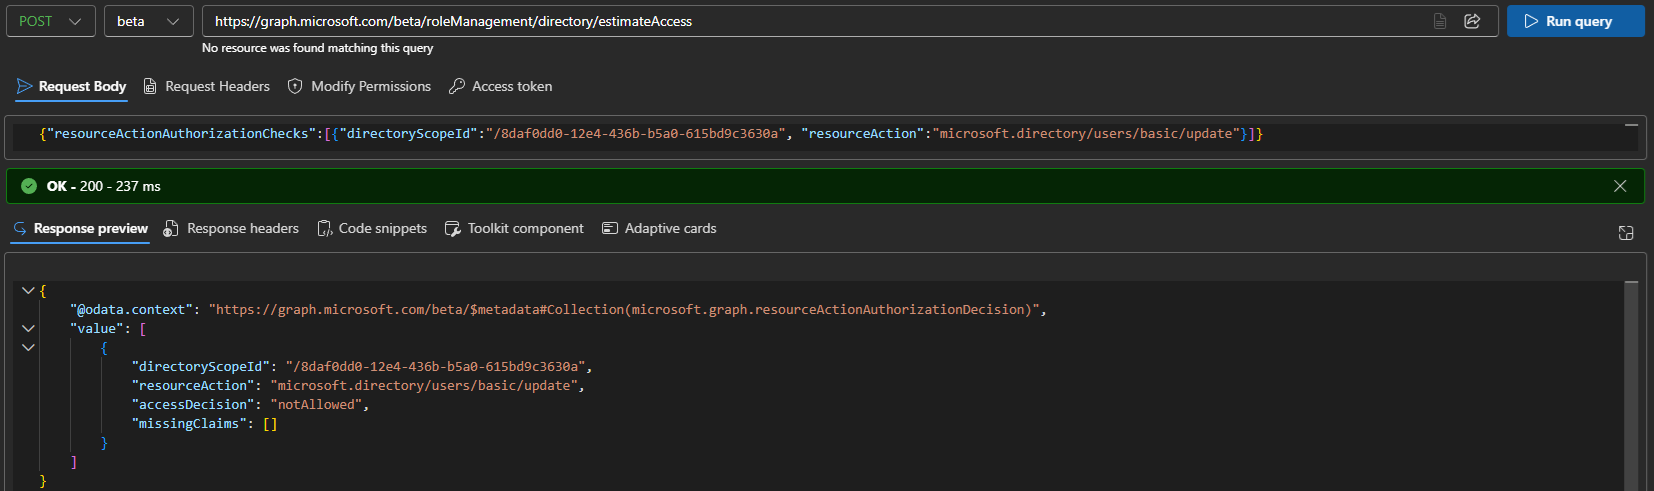Click the Adaptive cards tab icon

pos(610,229)
